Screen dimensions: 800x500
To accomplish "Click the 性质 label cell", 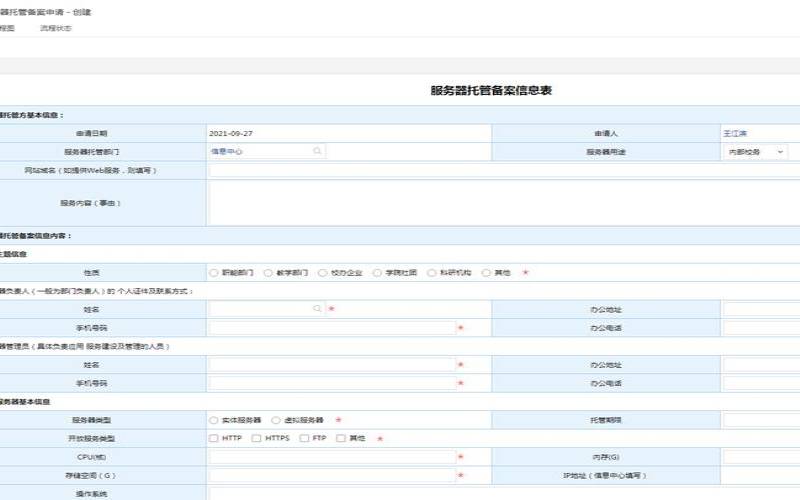I will (103, 273).
